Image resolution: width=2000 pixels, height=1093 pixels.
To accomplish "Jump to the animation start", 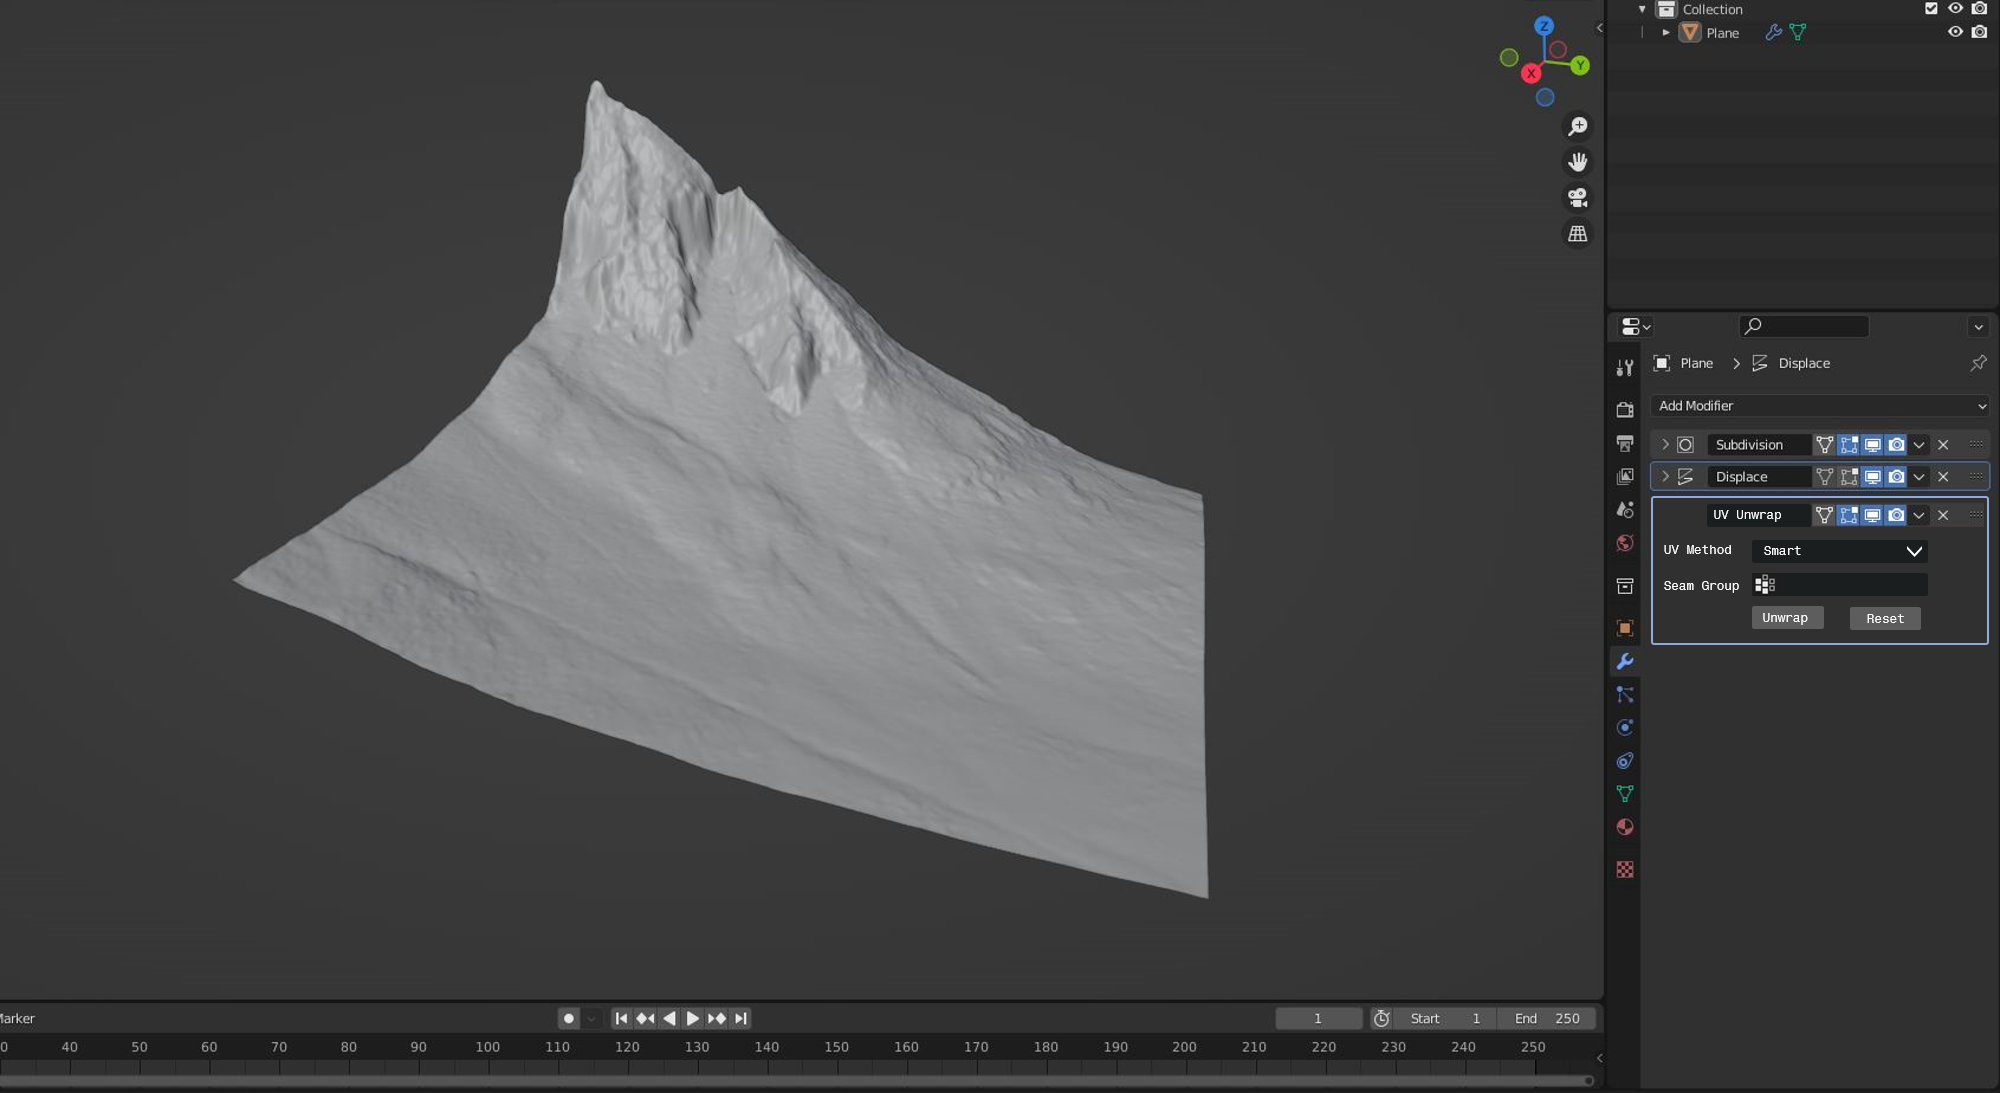I will 621,1018.
